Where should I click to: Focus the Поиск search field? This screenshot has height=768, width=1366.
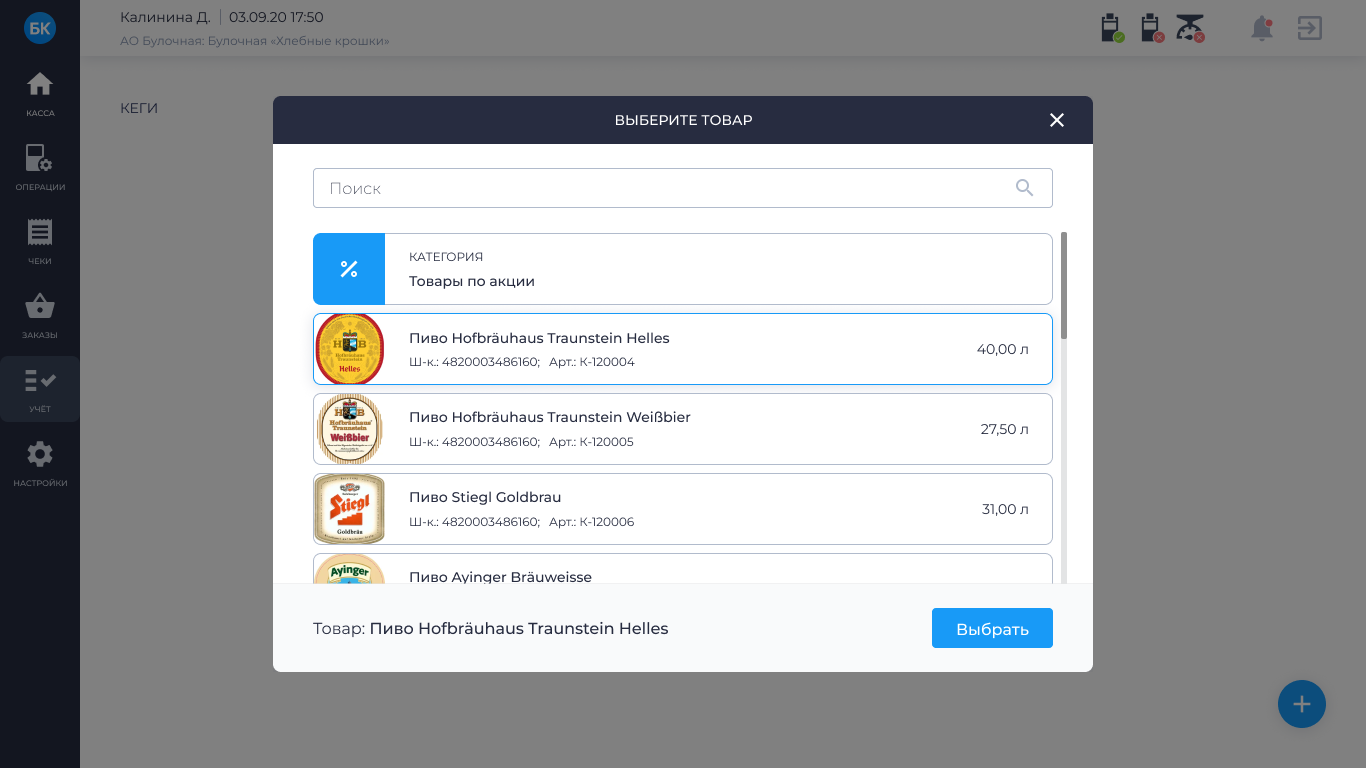(683, 188)
